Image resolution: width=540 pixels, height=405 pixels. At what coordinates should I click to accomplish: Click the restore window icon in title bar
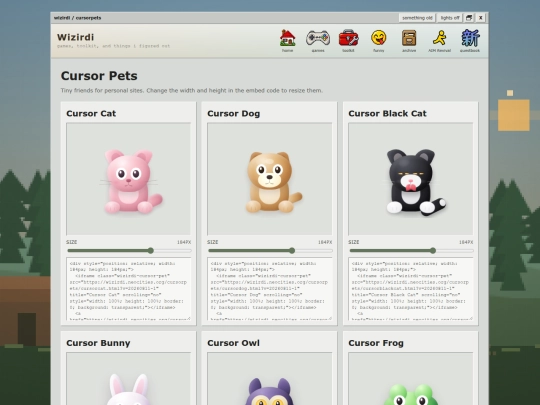469,18
